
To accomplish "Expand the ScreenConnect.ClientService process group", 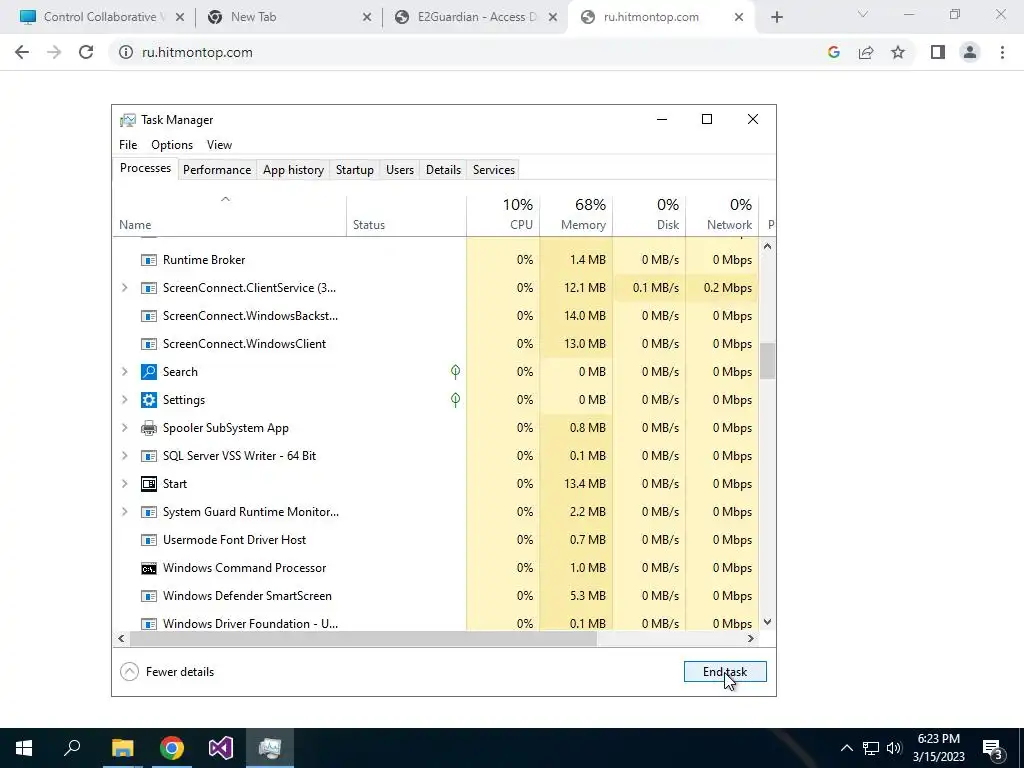I will tap(125, 288).
